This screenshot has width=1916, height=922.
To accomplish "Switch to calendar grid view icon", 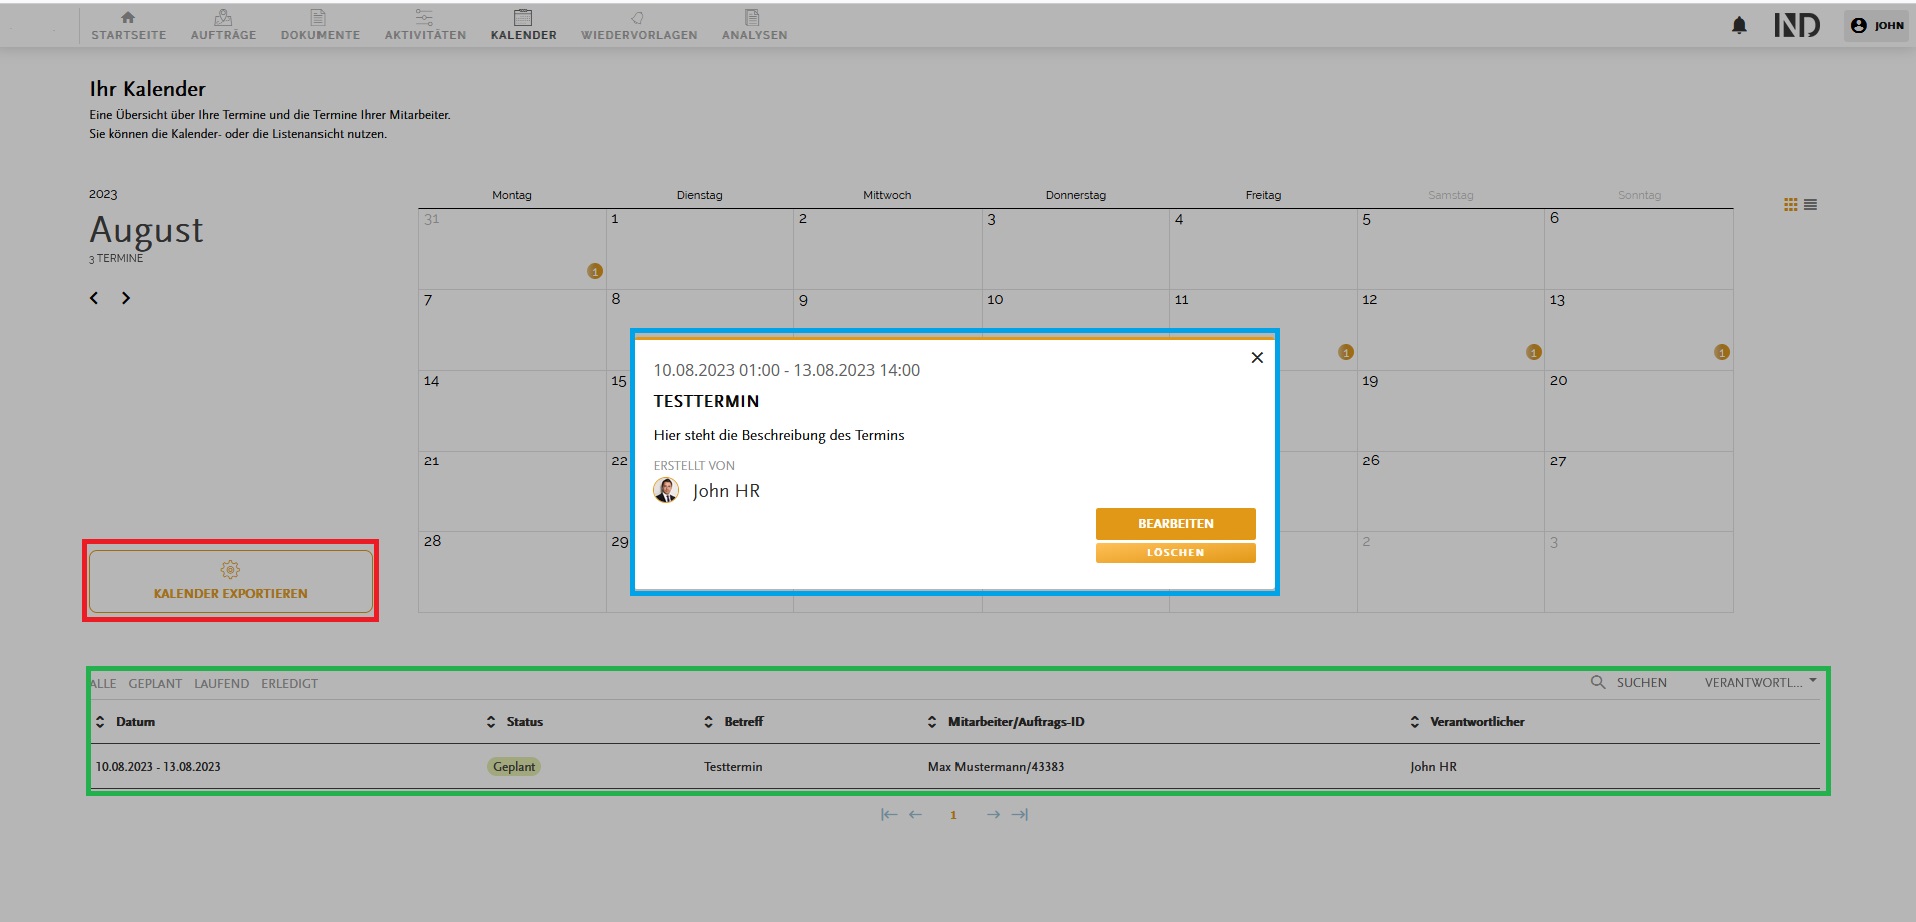I will (x=1790, y=204).
